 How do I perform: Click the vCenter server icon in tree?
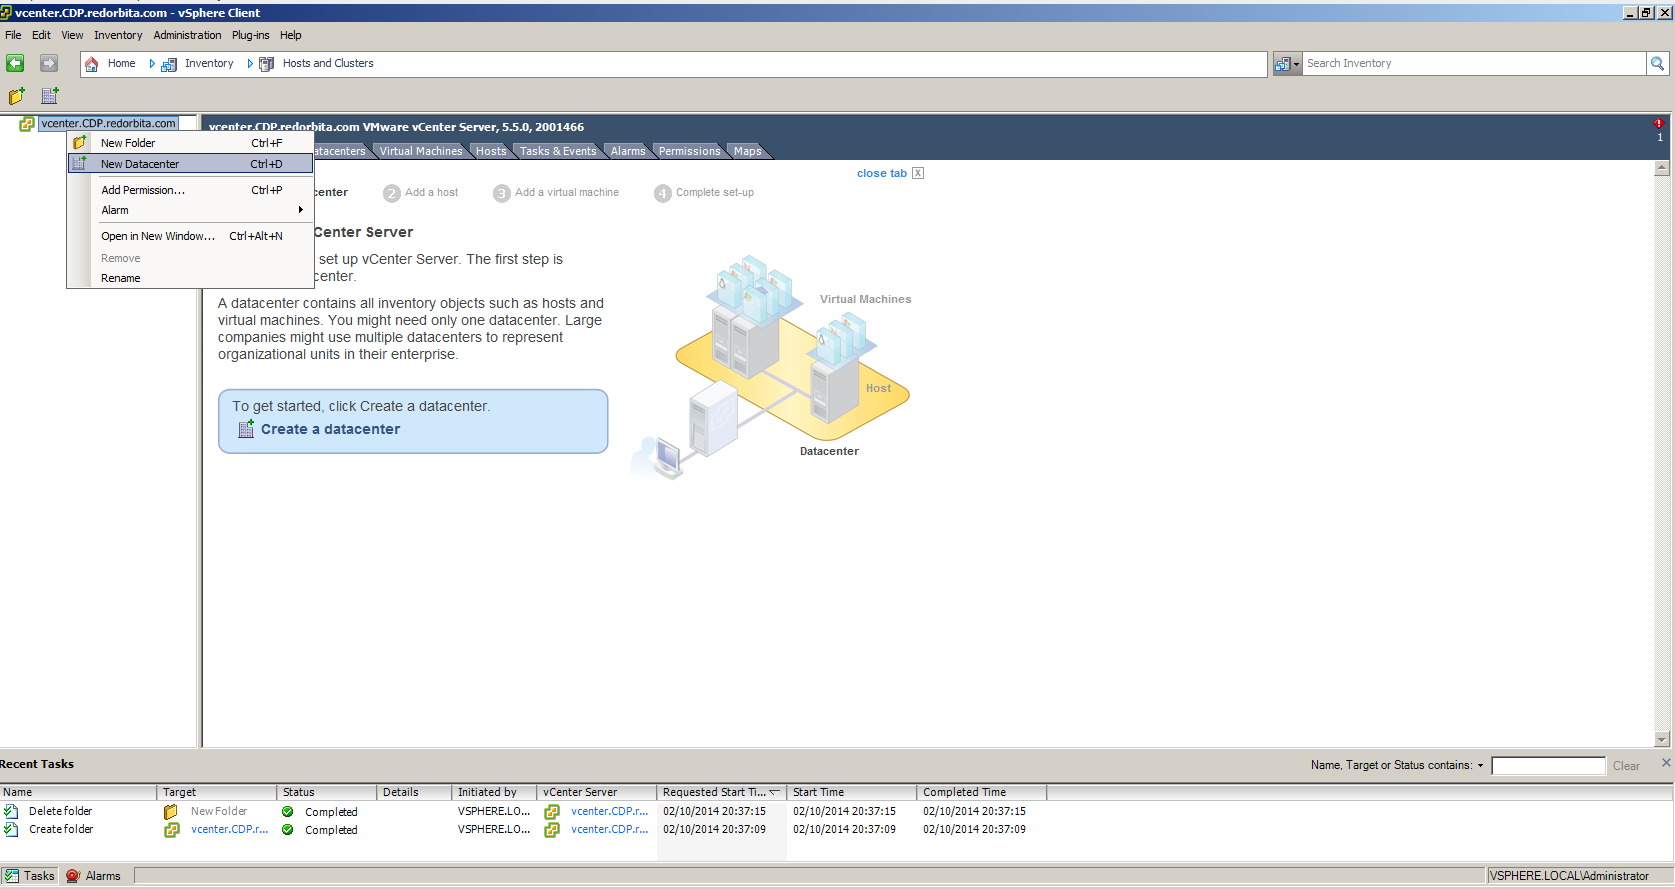click(27, 124)
